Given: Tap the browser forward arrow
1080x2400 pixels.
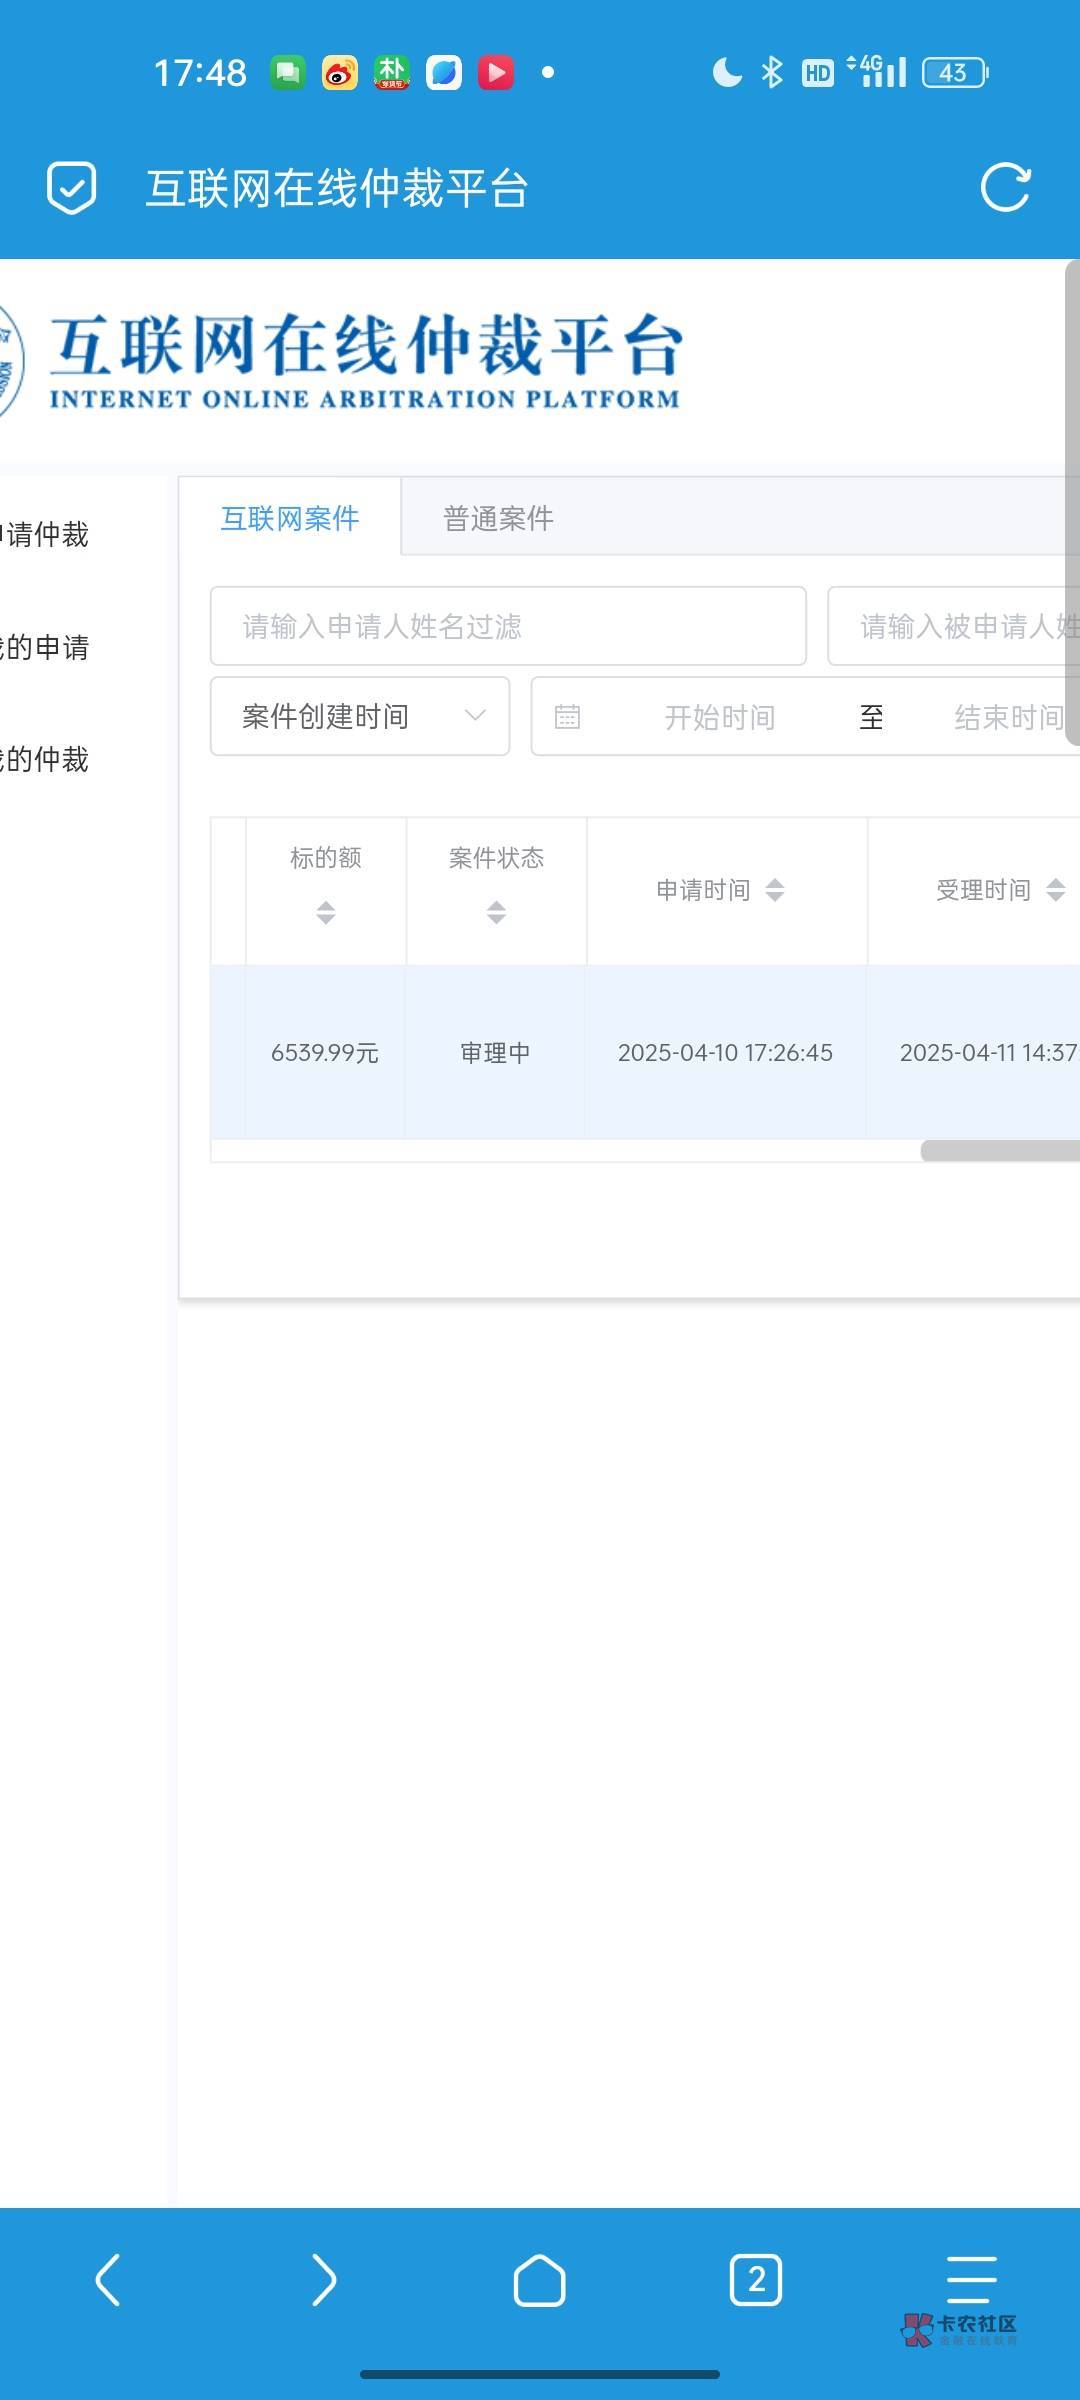Looking at the screenshot, I should (323, 2280).
